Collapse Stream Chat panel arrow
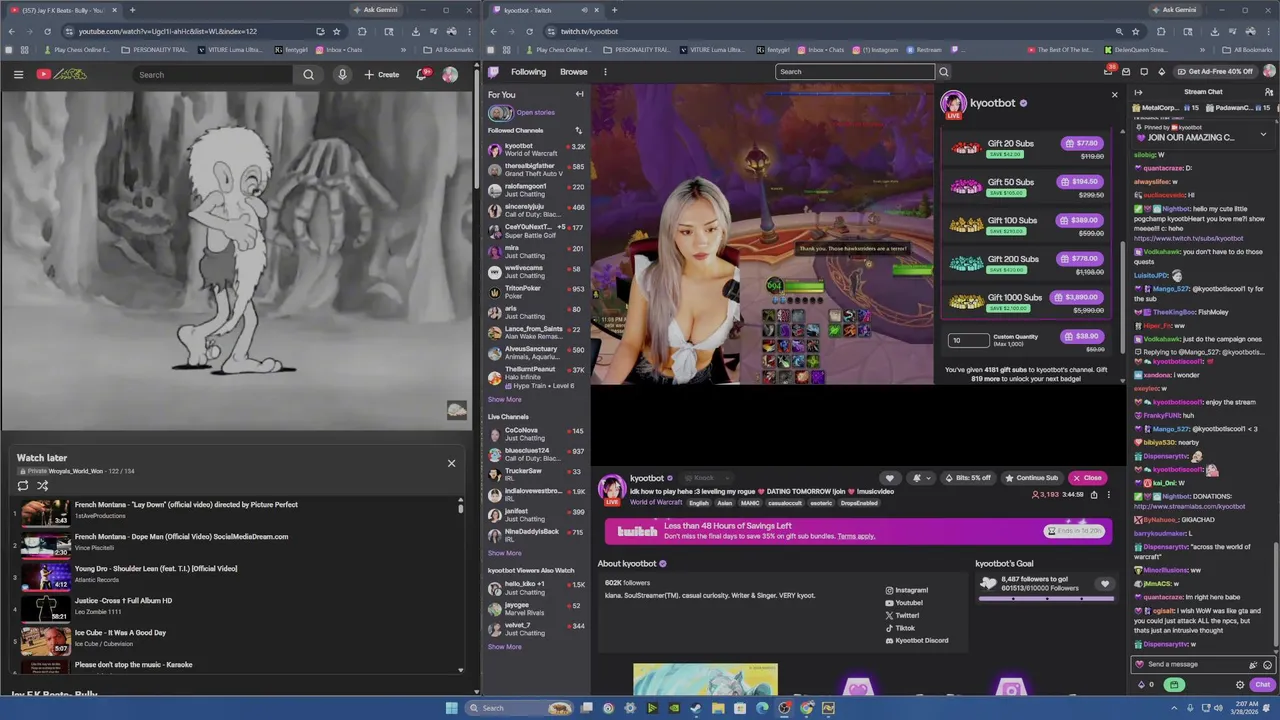The height and width of the screenshot is (720, 1280). pos(1138,92)
